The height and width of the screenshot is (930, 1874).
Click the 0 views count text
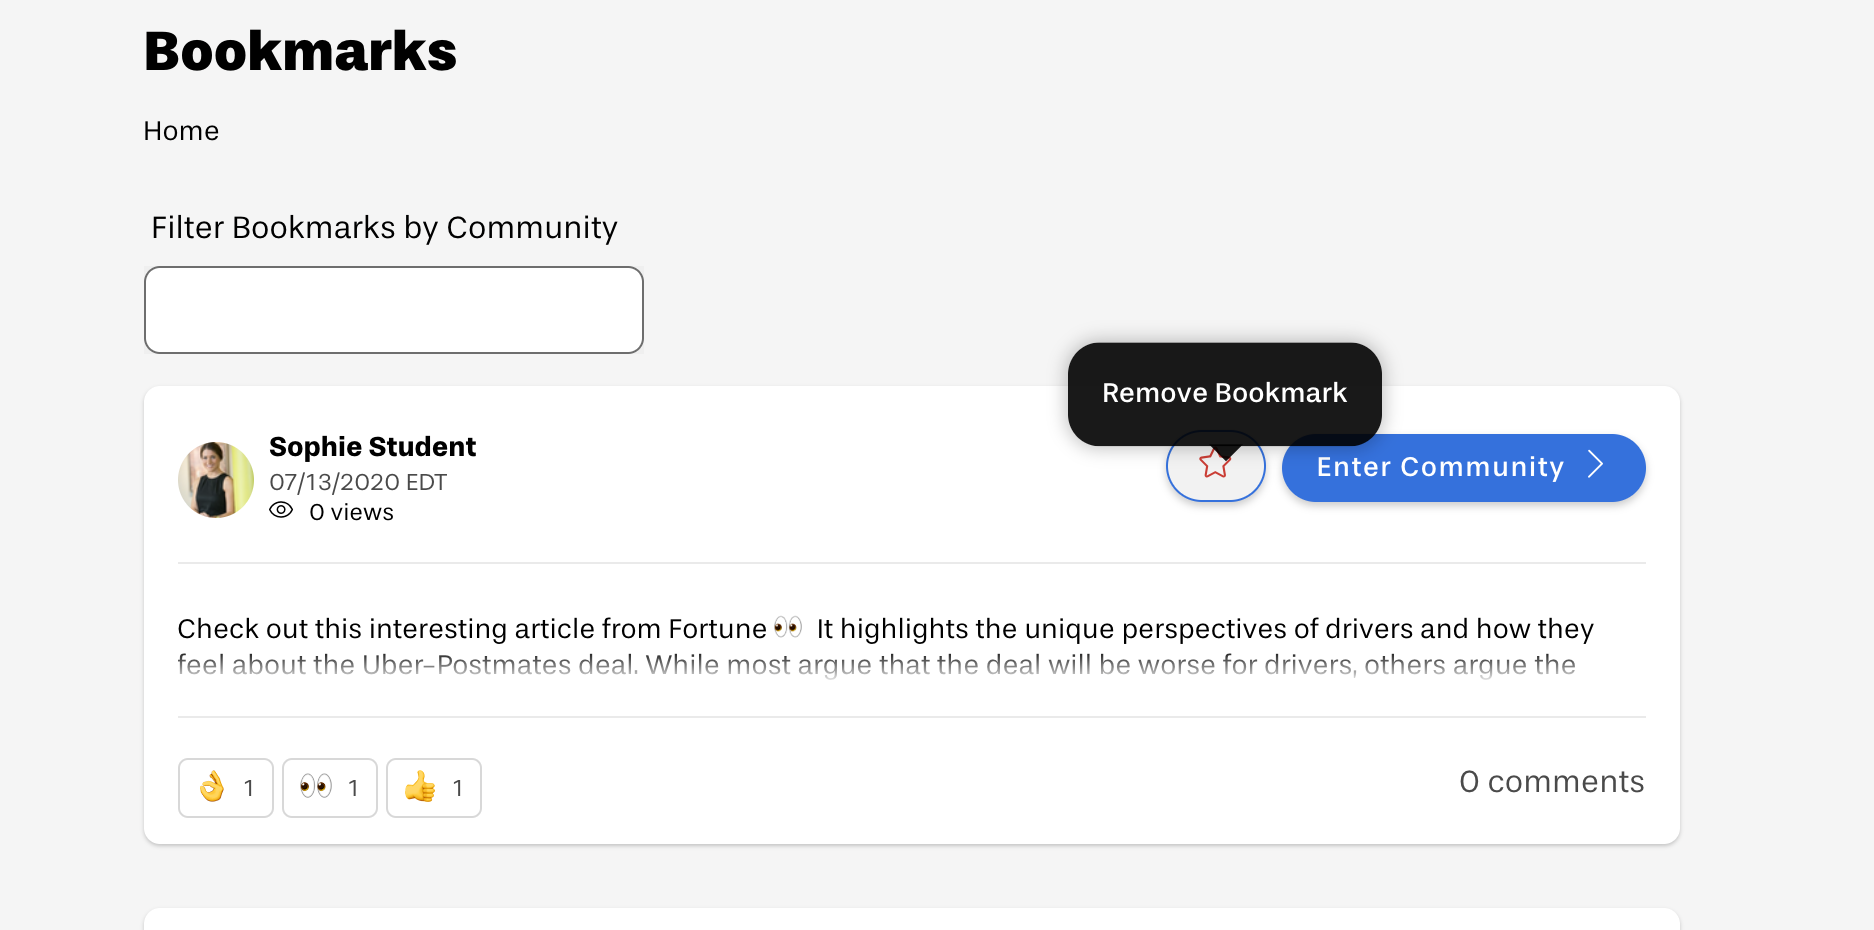[x=352, y=512]
